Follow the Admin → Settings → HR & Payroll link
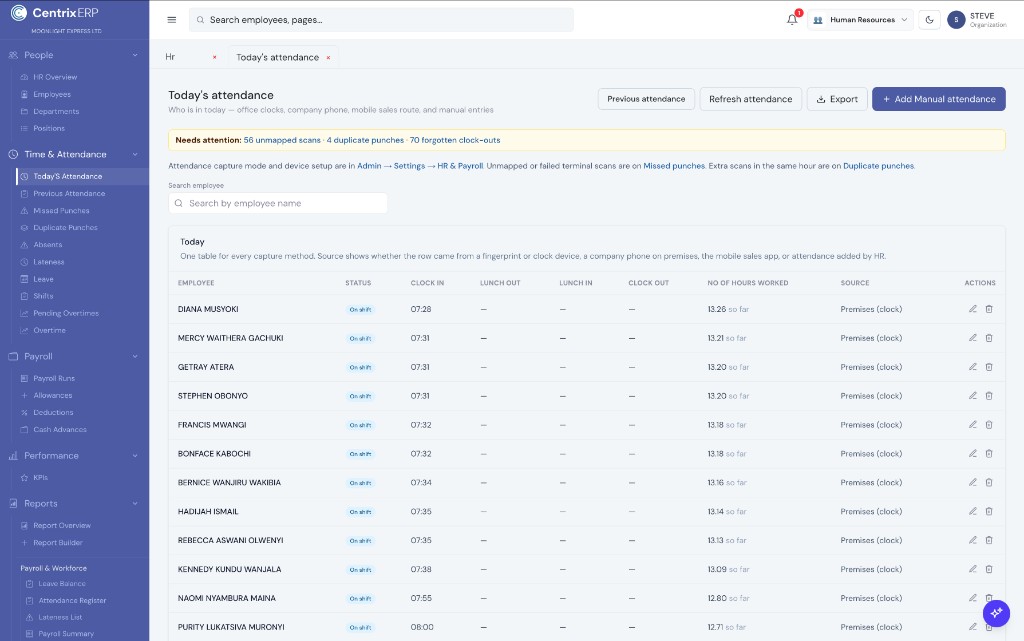Screen dimensions: 1024x641 (420, 166)
